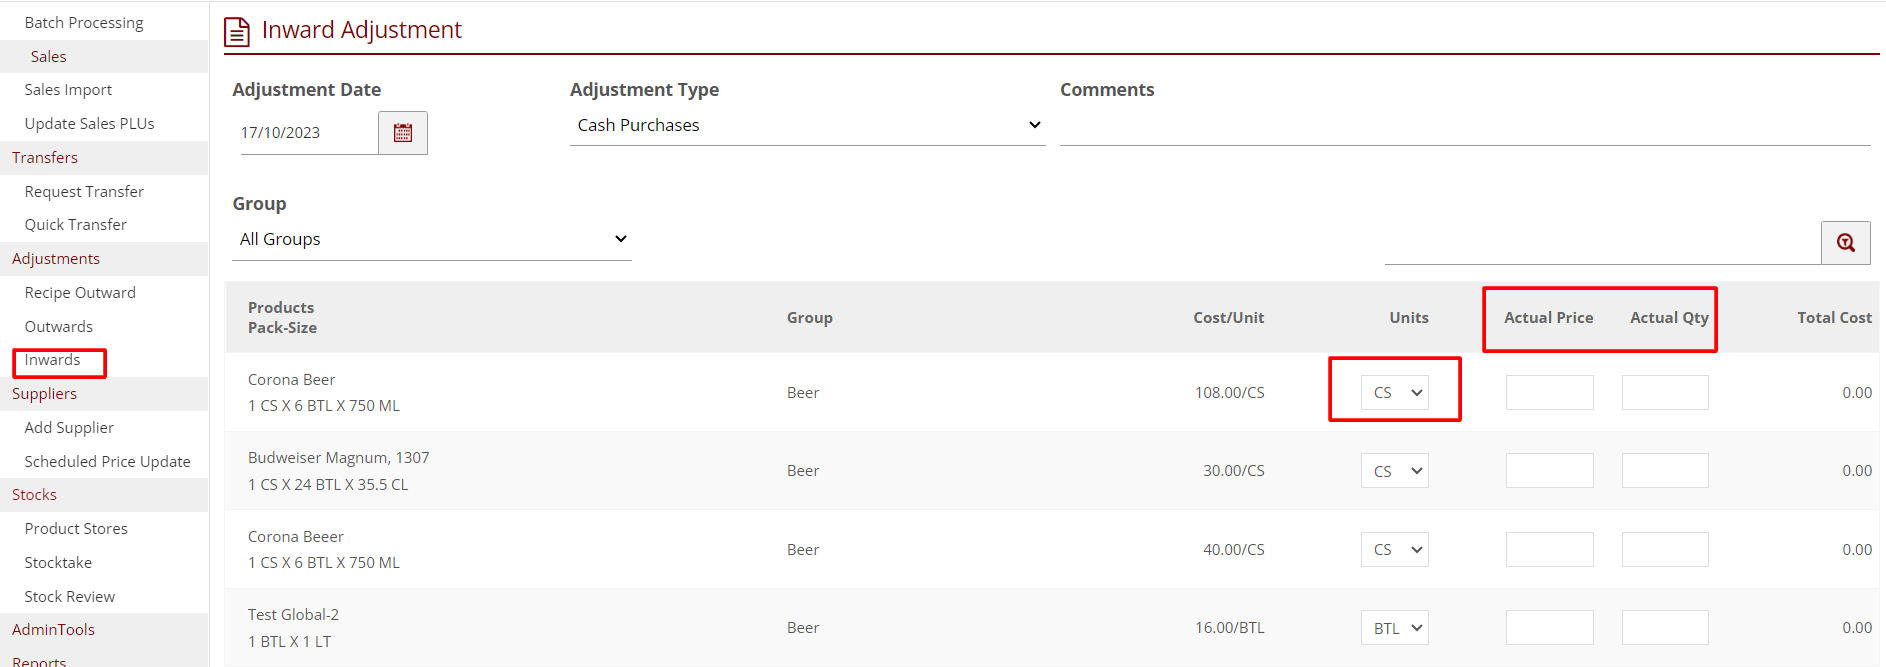Go to Recipe Outward adjustments
Image resolution: width=1886 pixels, height=667 pixels.
pyautogui.click(x=80, y=293)
